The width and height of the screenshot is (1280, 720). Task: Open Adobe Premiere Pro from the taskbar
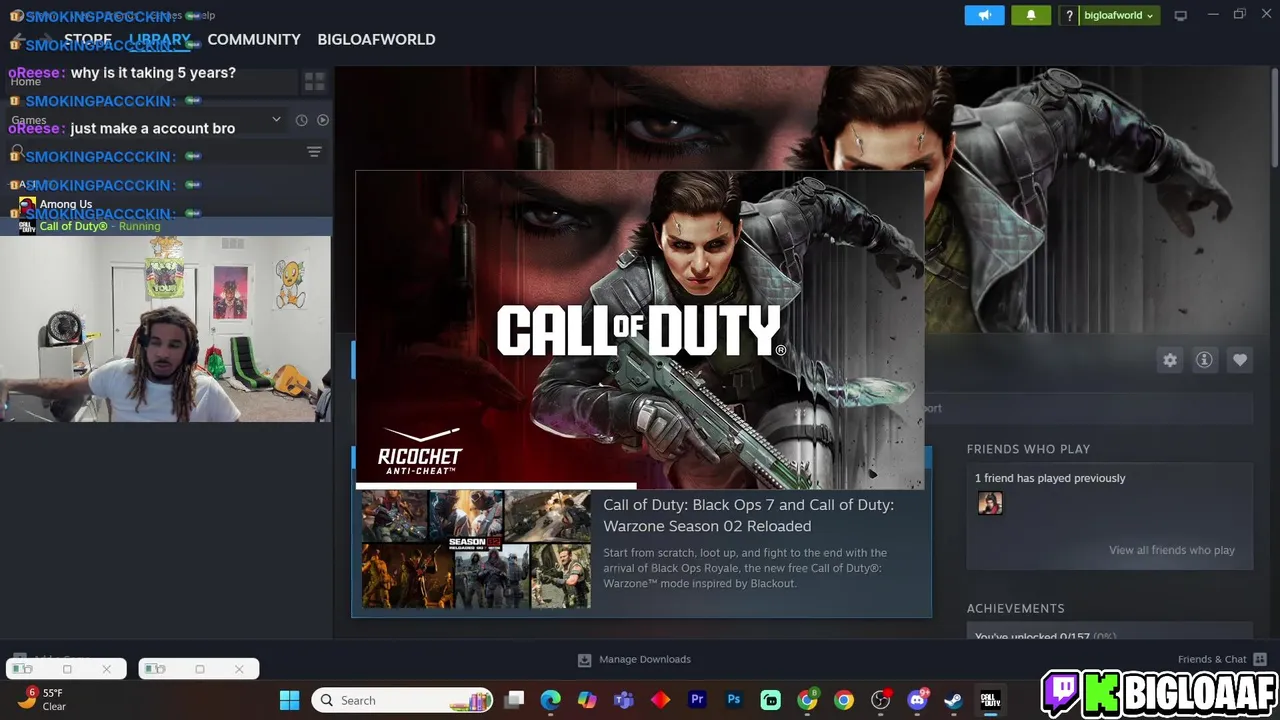pos(697,700)
